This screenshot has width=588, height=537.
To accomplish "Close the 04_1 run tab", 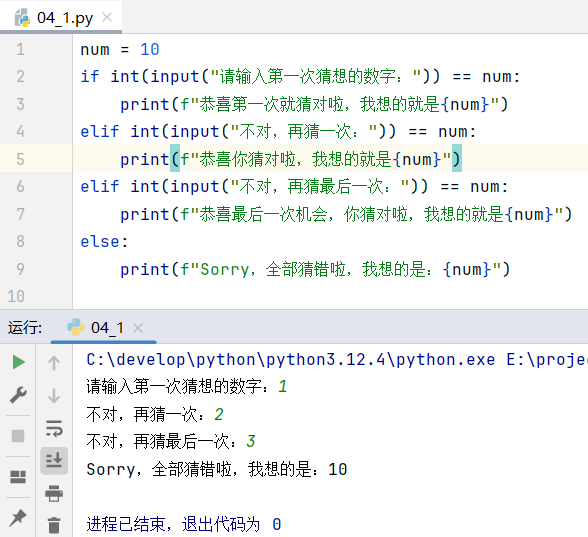I will tap(138, 328).
